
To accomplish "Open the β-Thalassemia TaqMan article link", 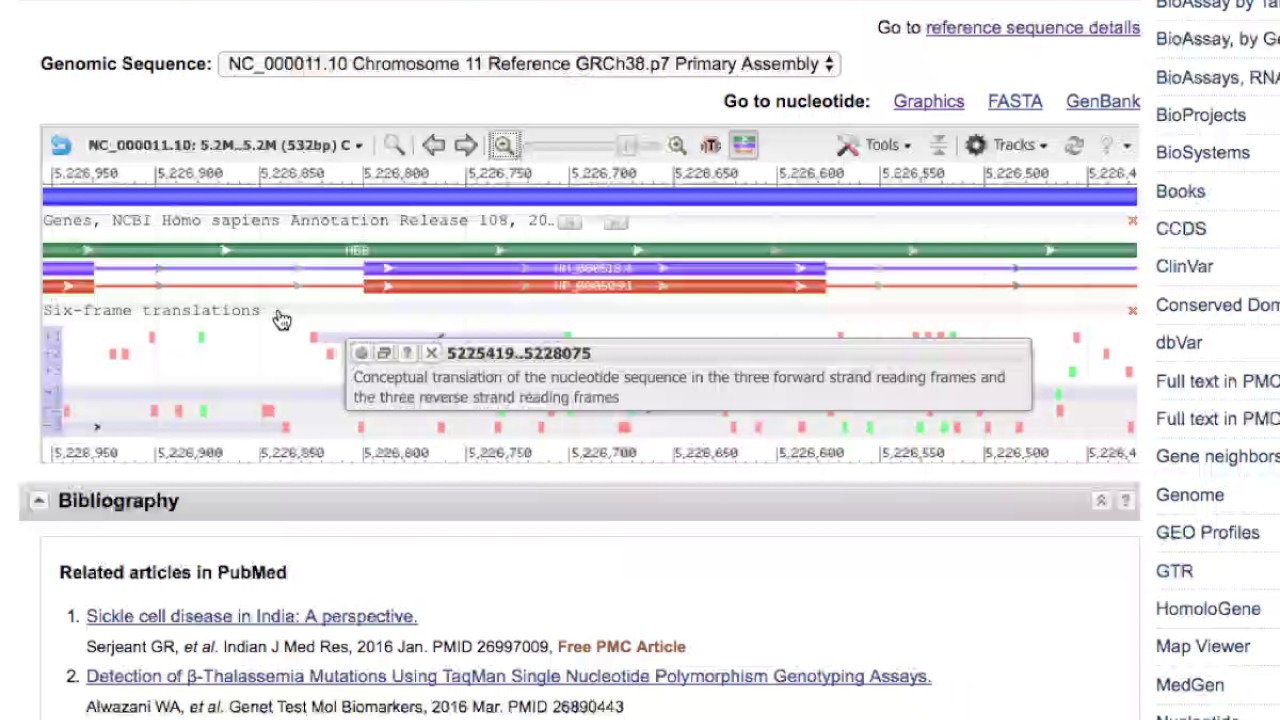I will point(508,676).
